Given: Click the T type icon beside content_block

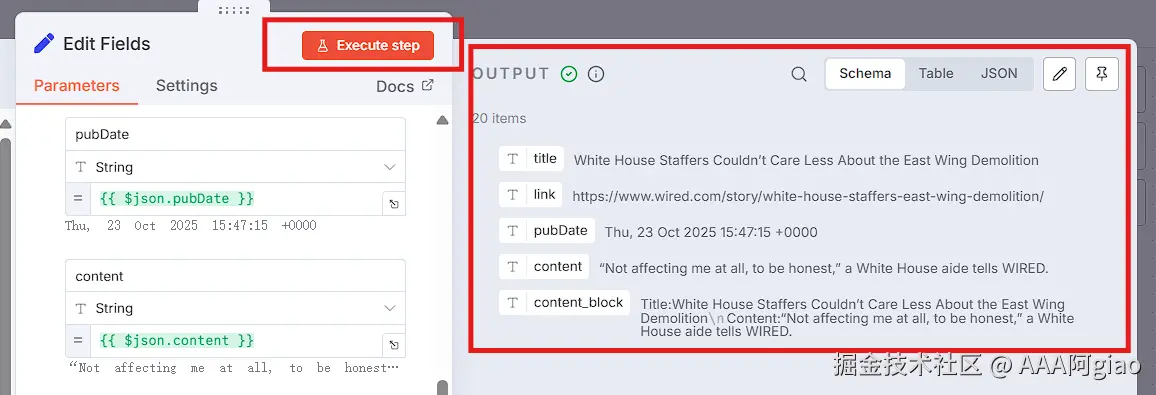Looking at the screenshot, I should coord(512,302).
